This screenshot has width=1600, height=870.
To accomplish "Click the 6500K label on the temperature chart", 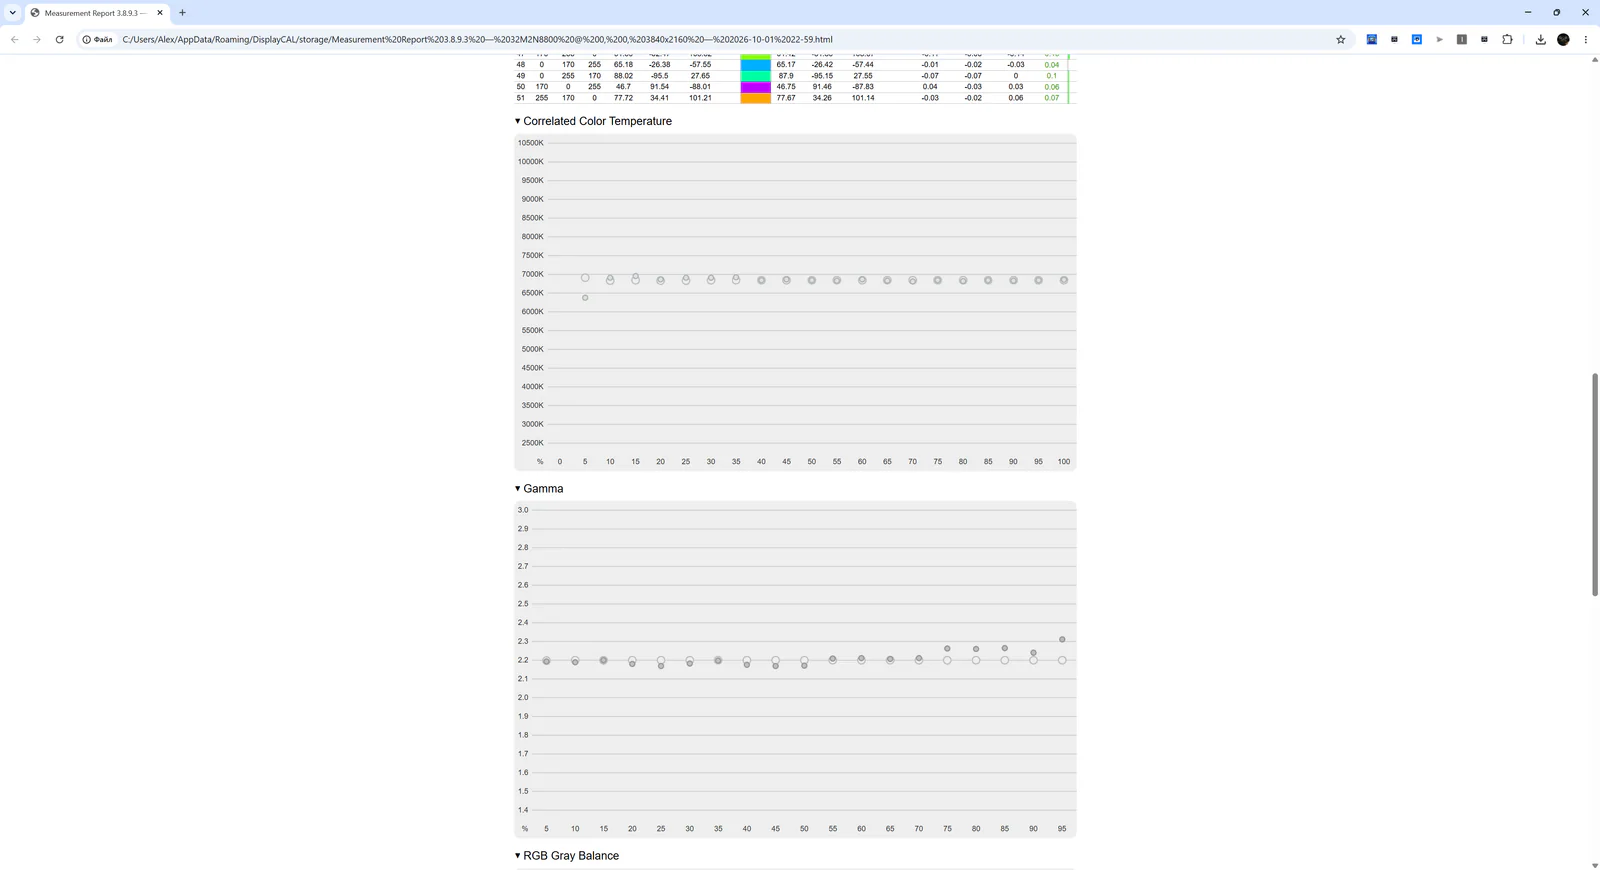I will [x=532, y=293].
